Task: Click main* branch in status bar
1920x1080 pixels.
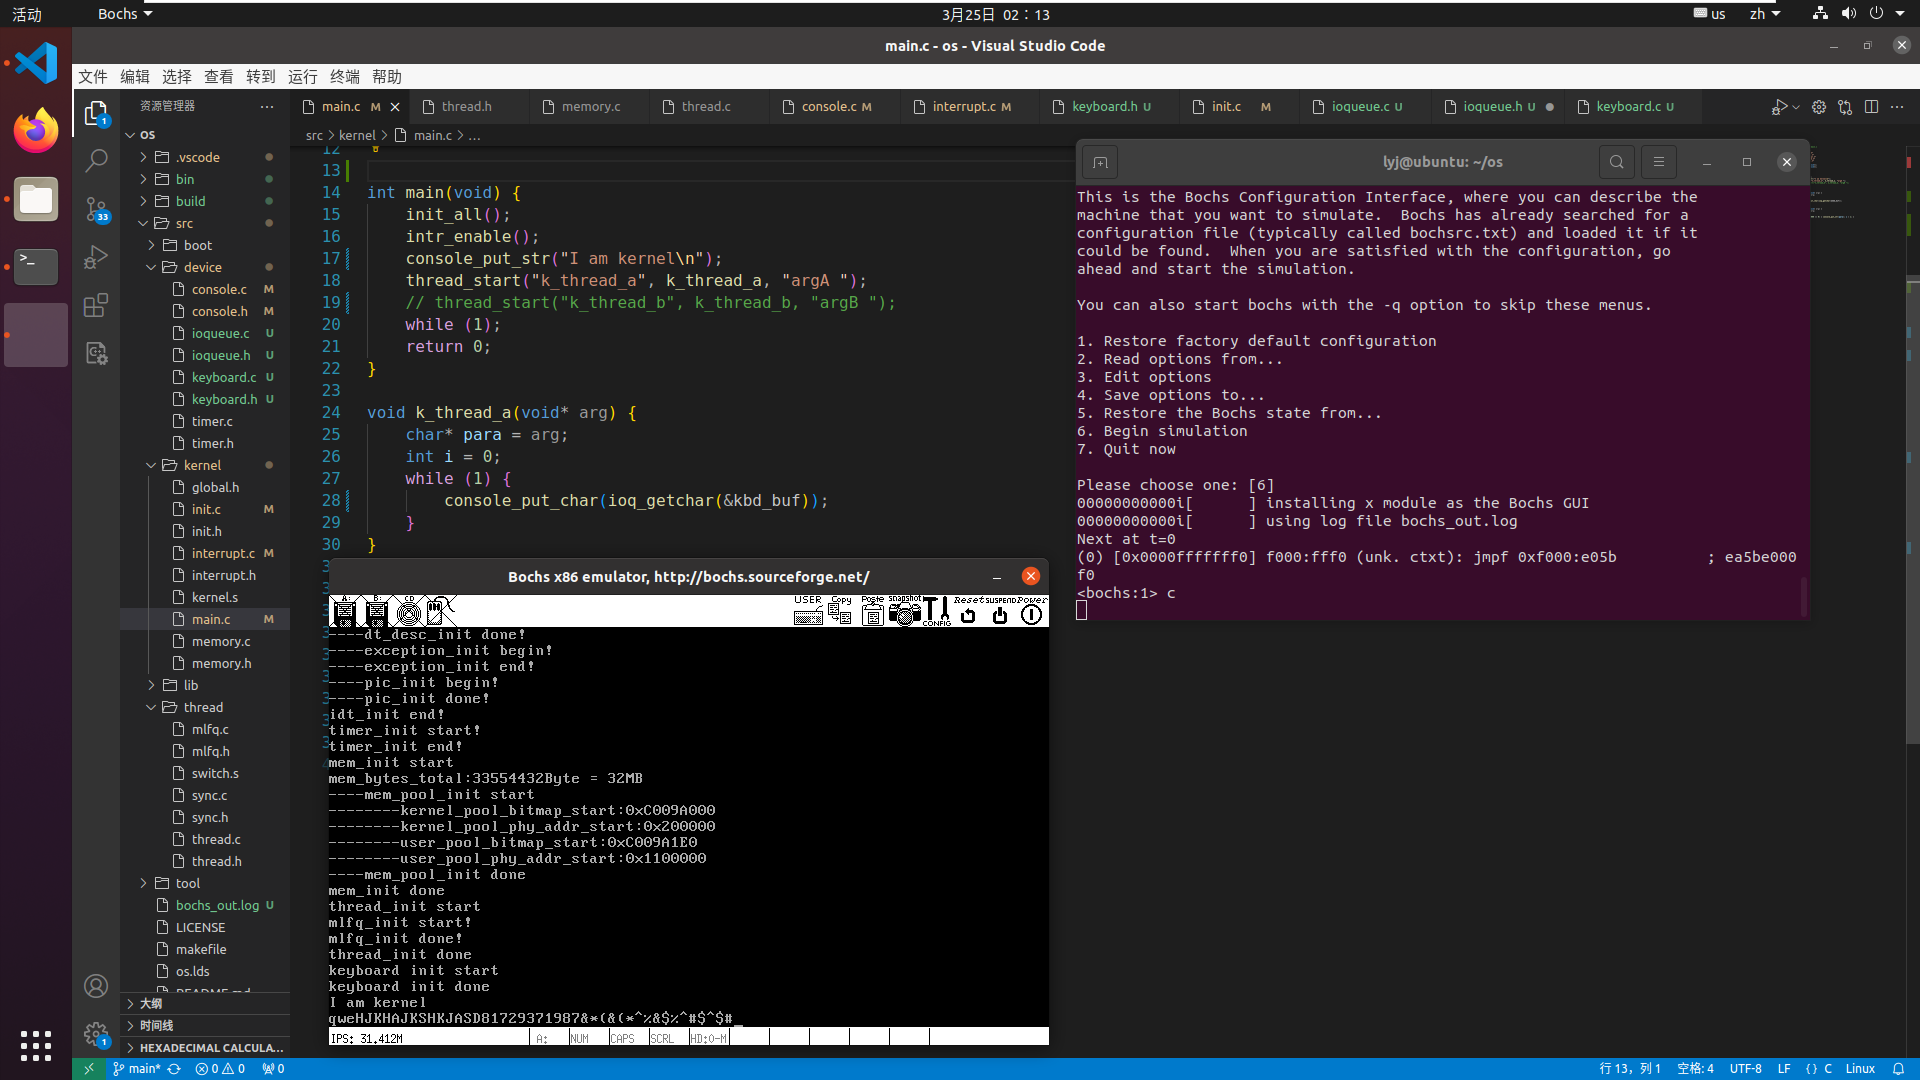Action: point(137,1069)
